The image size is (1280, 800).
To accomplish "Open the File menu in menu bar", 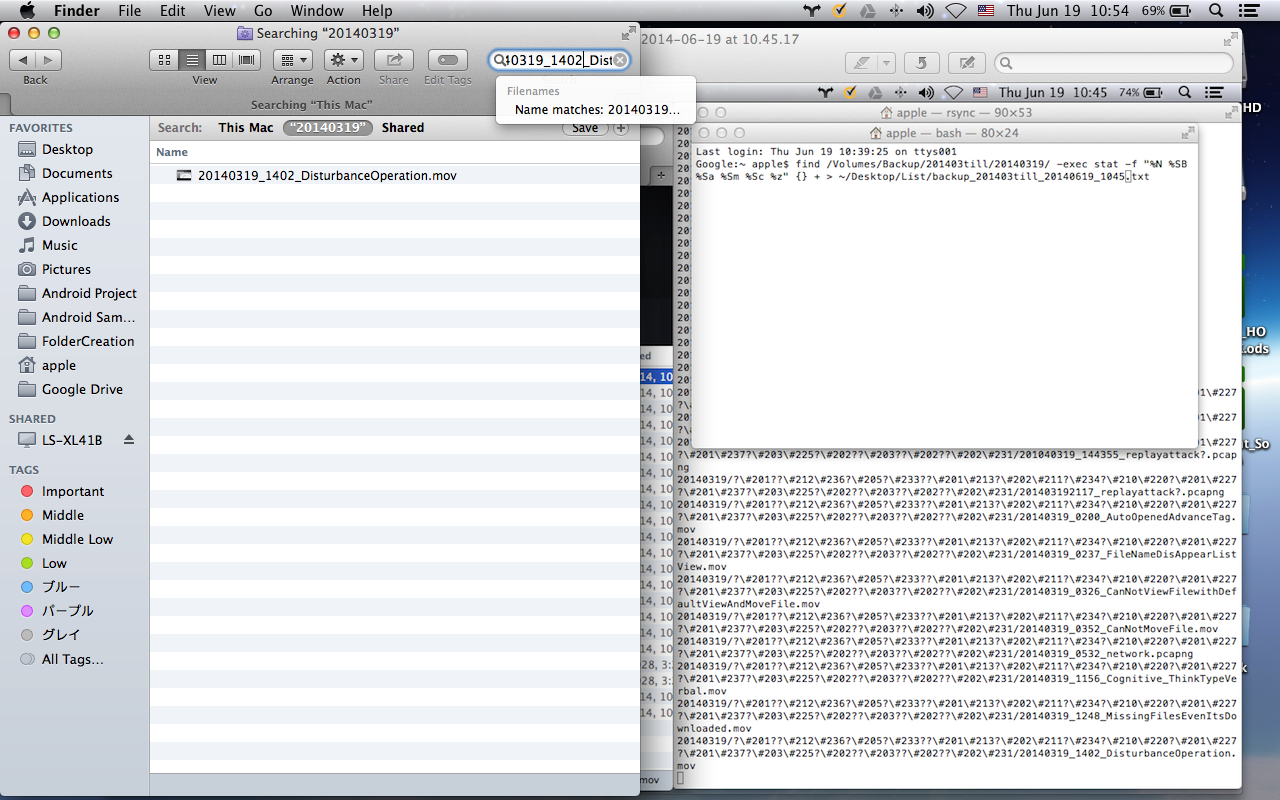I will click(129, 11).
